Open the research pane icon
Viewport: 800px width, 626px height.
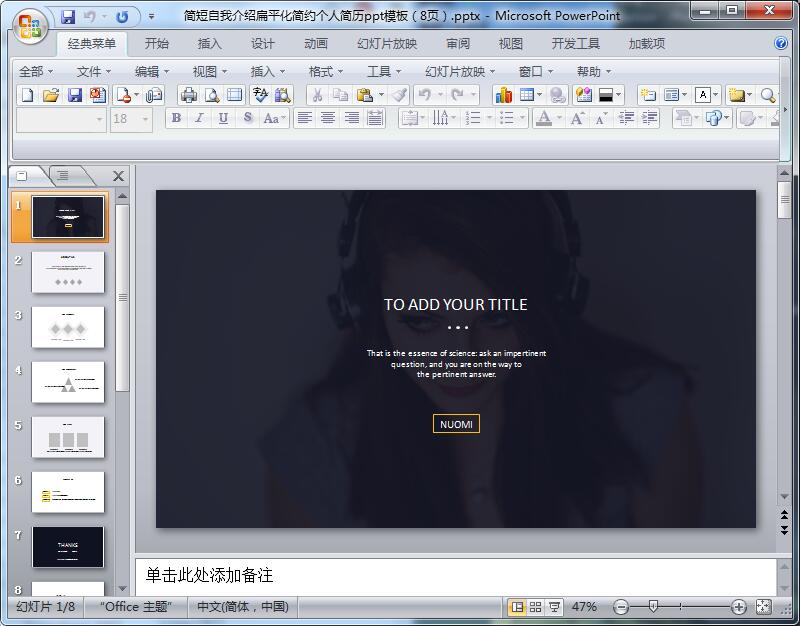[282, 95]
